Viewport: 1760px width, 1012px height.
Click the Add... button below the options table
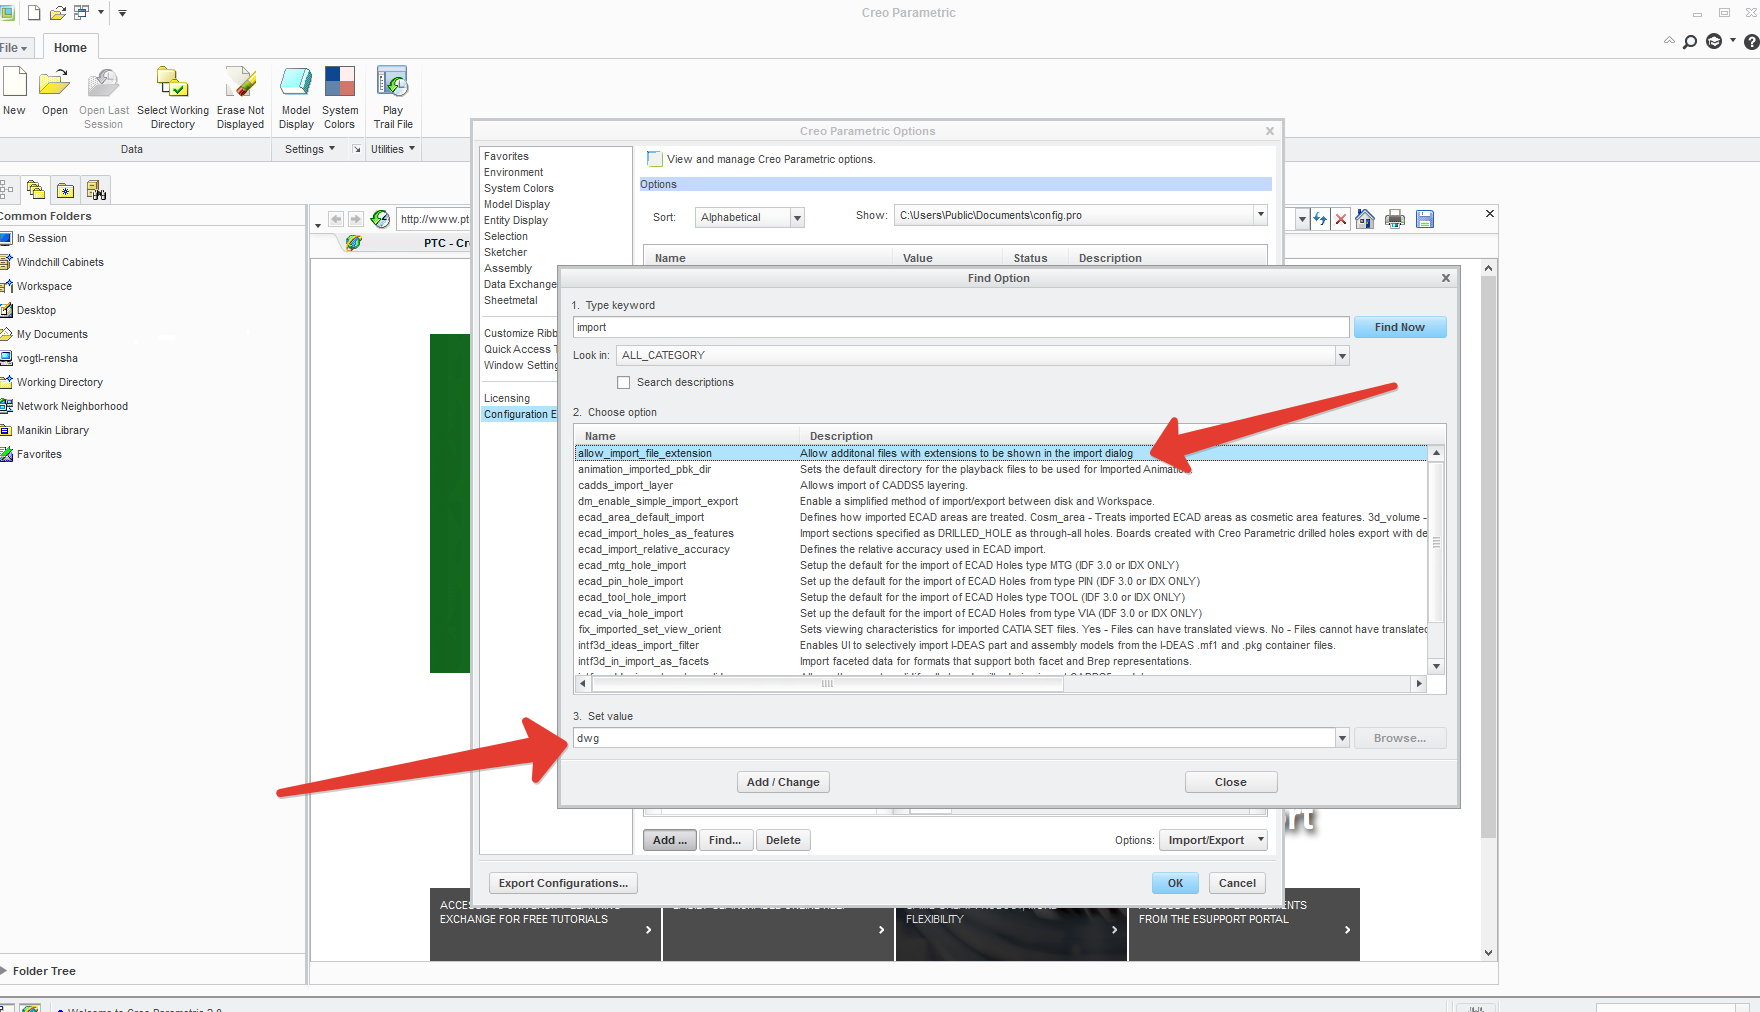pos(670,840)
